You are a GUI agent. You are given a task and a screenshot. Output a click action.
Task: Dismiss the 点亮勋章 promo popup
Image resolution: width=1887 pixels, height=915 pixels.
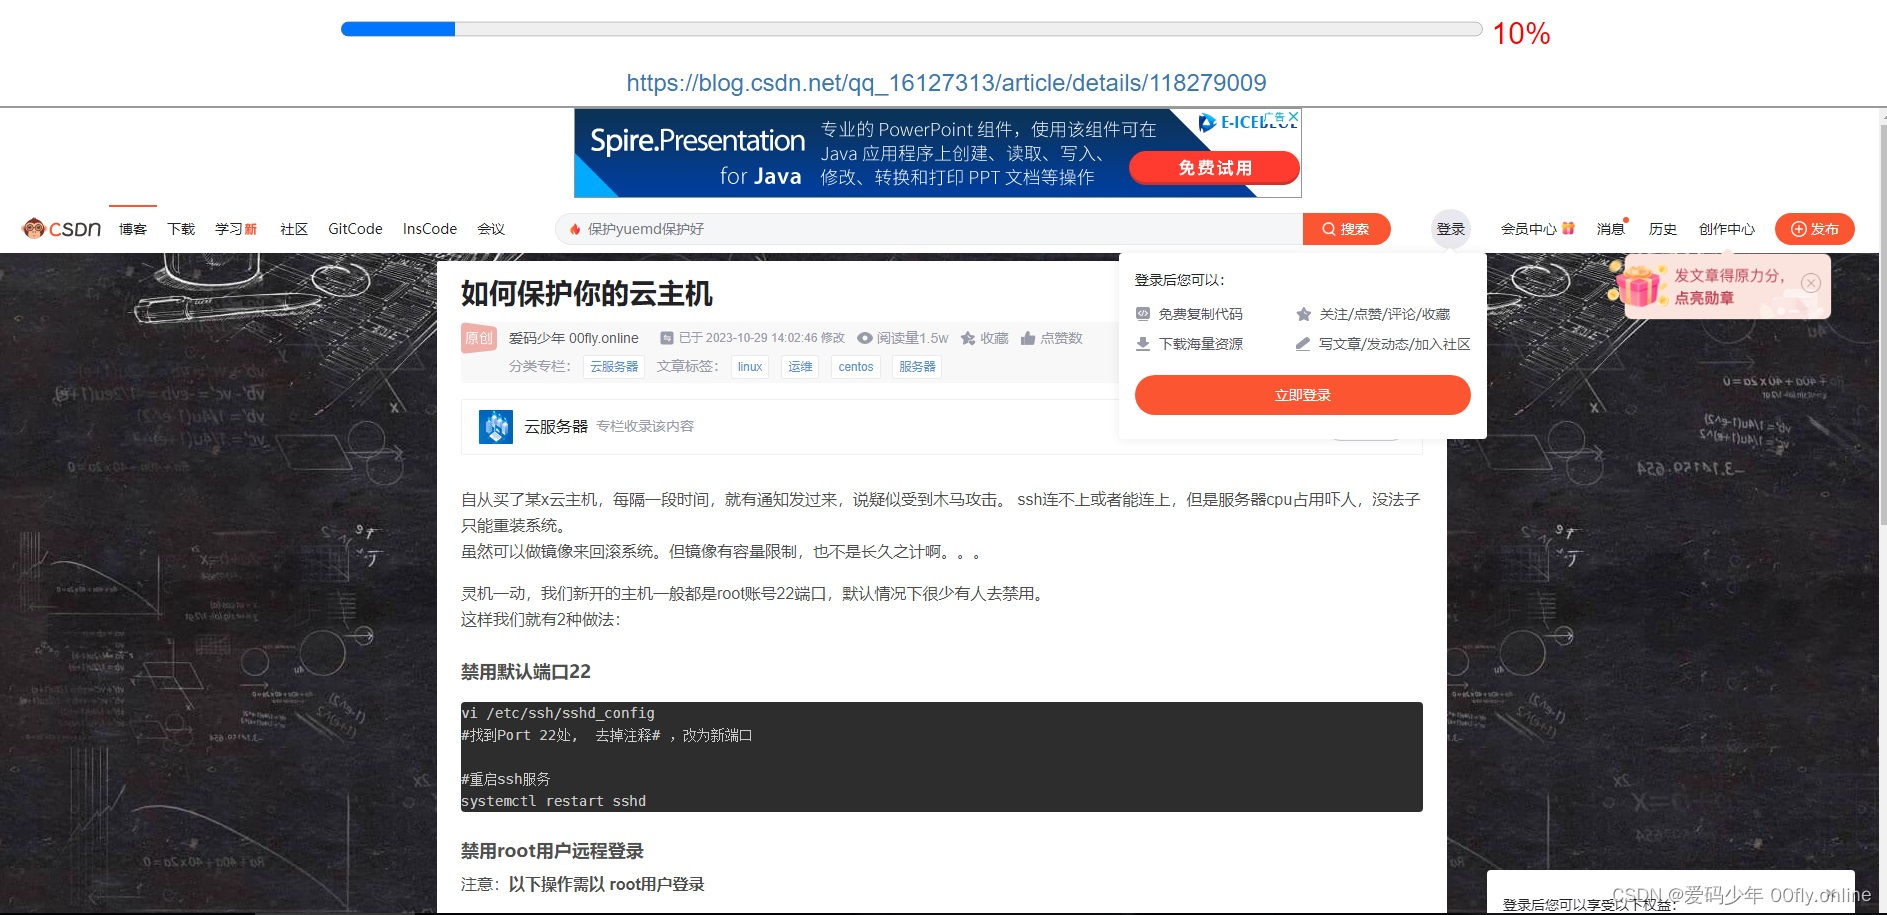(x=1811, y=283)
